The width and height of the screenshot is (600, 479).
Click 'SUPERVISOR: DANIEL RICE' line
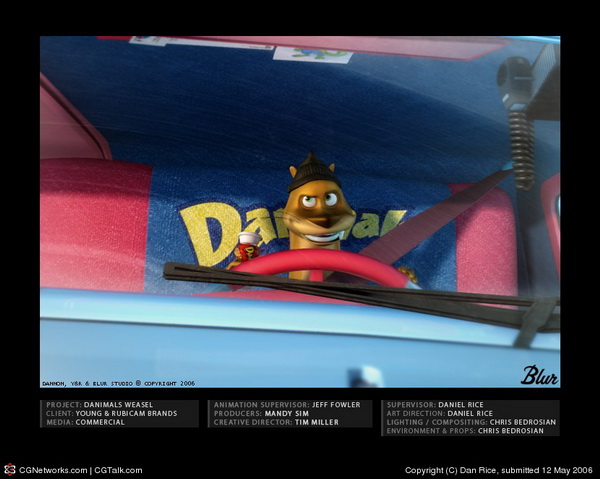coord(435,405)
